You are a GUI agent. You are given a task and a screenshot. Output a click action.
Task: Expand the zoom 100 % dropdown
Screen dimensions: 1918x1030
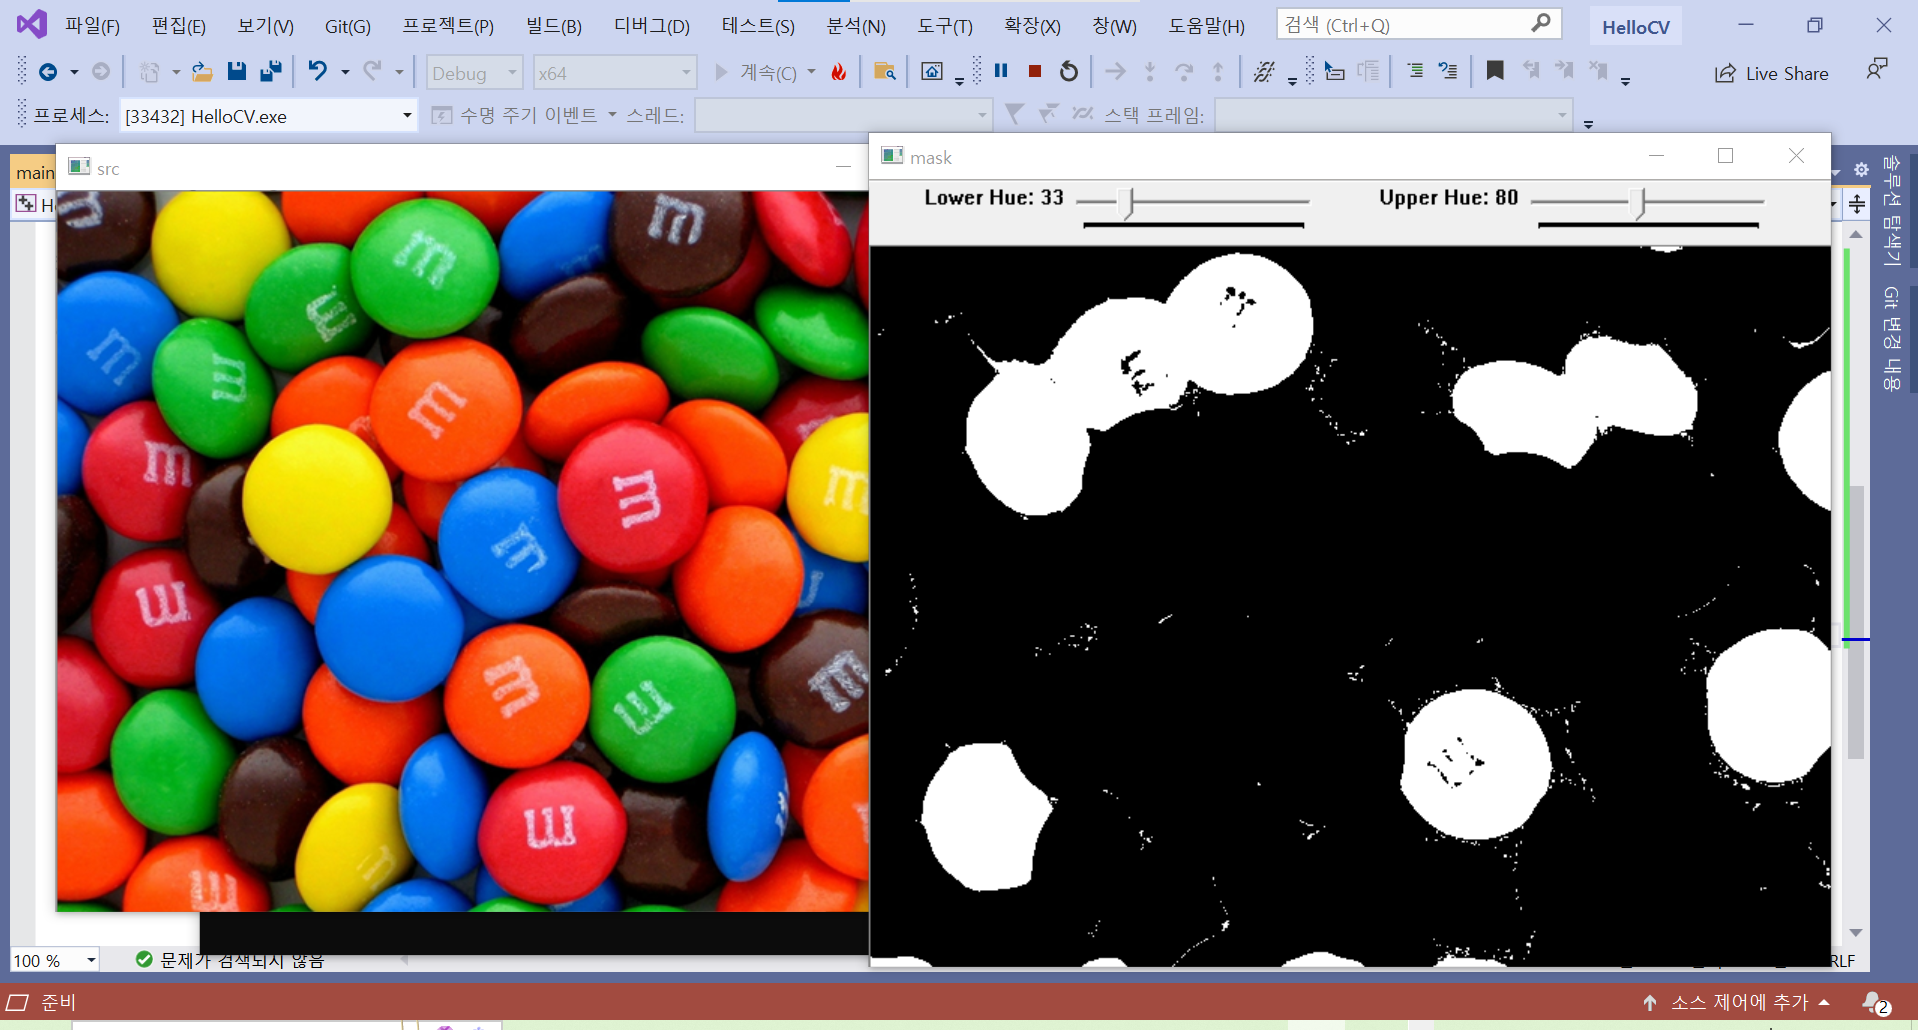91,960
